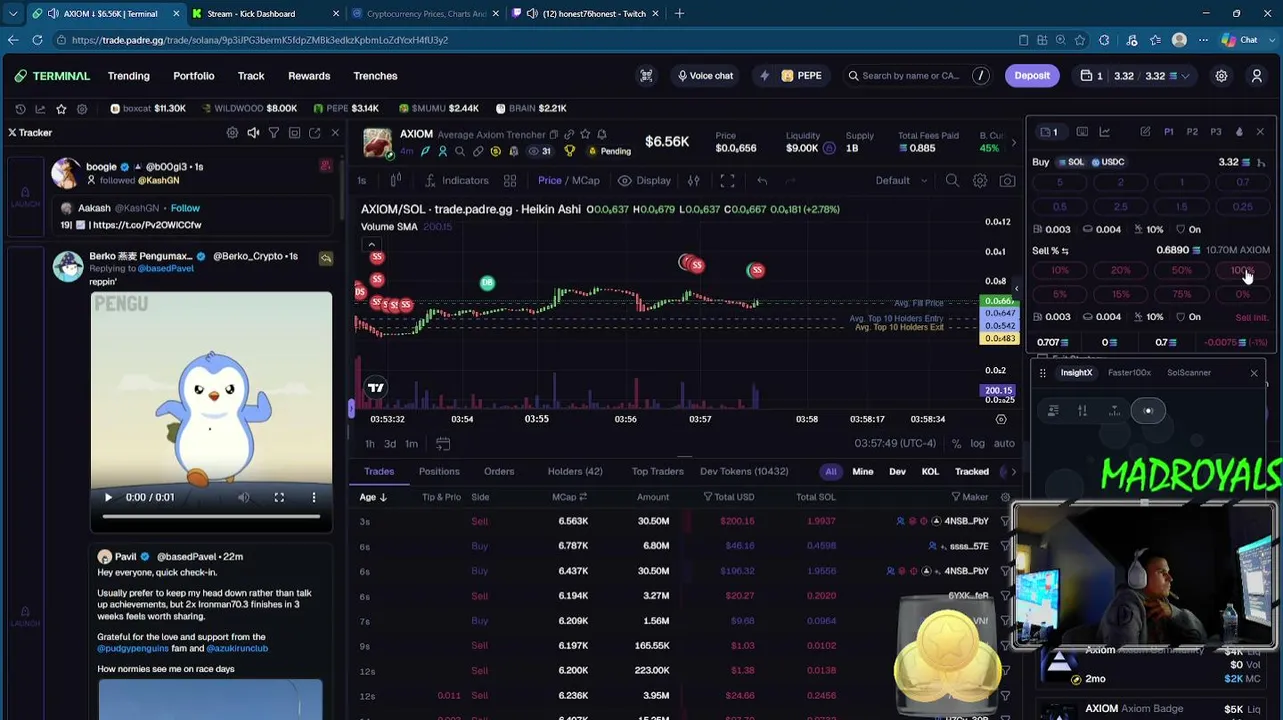Mute the X Tracker sound icon

253,132
